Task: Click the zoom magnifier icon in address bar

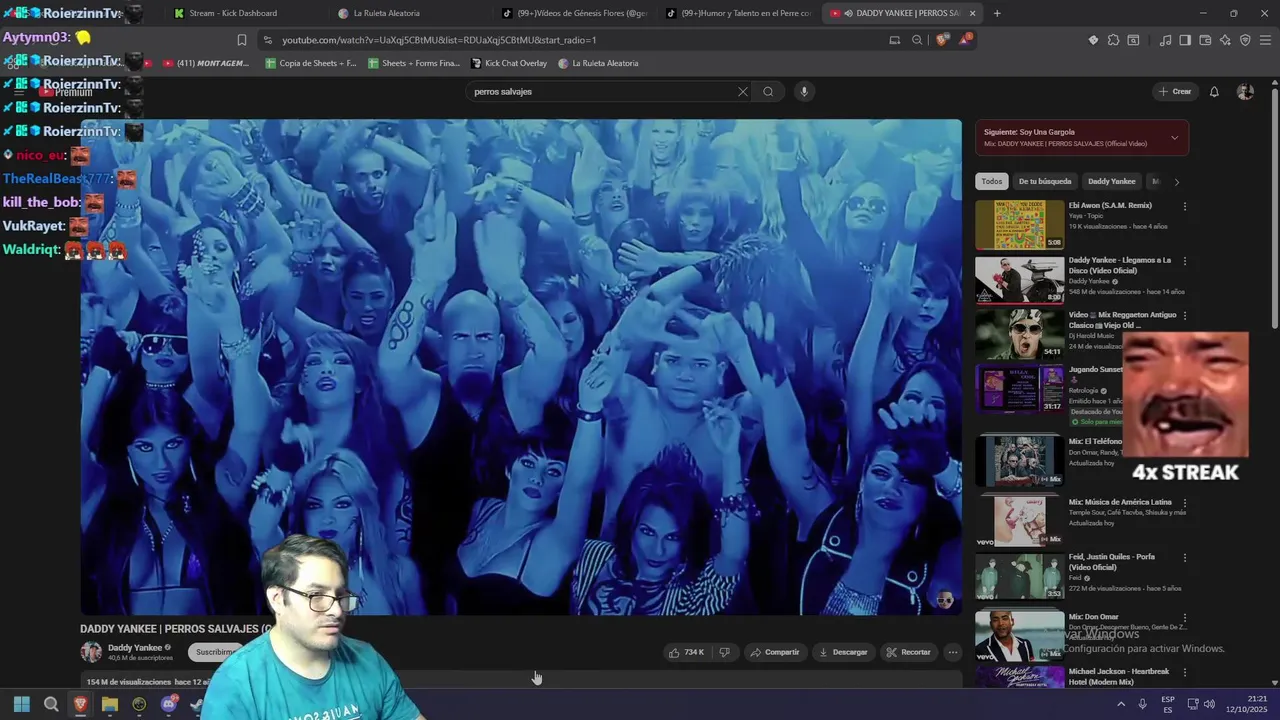Action: point(917,40)
